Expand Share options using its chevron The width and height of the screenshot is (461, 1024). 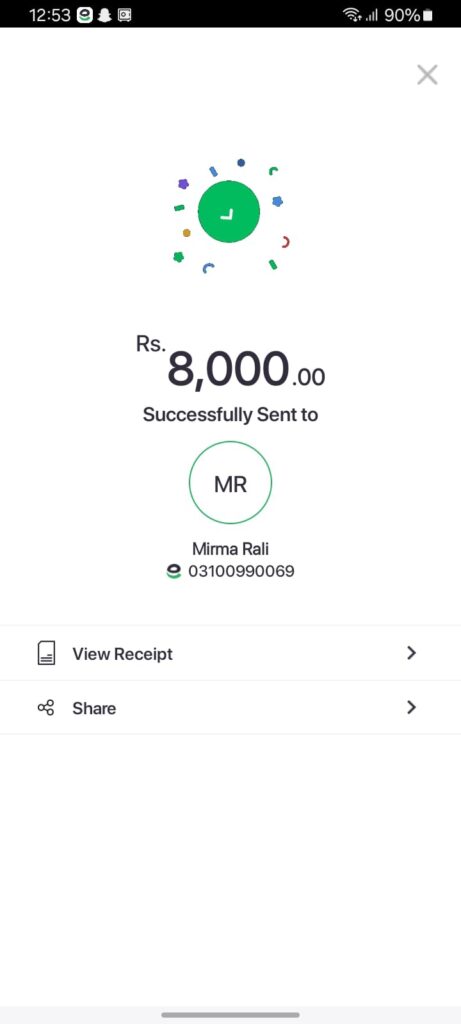[x=411, y=707]
